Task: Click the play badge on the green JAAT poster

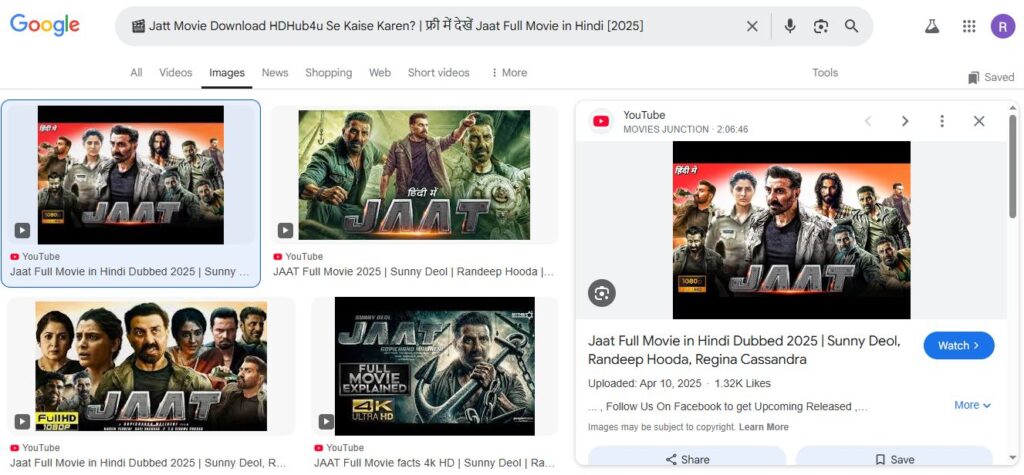Action: point(285,230)
